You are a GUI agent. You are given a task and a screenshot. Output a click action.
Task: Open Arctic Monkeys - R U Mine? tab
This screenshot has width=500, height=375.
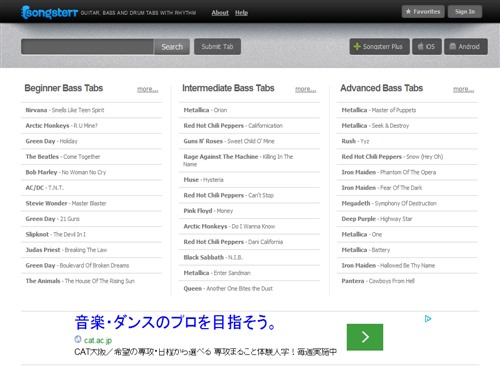pyautogui.click(x=62, y=126)
